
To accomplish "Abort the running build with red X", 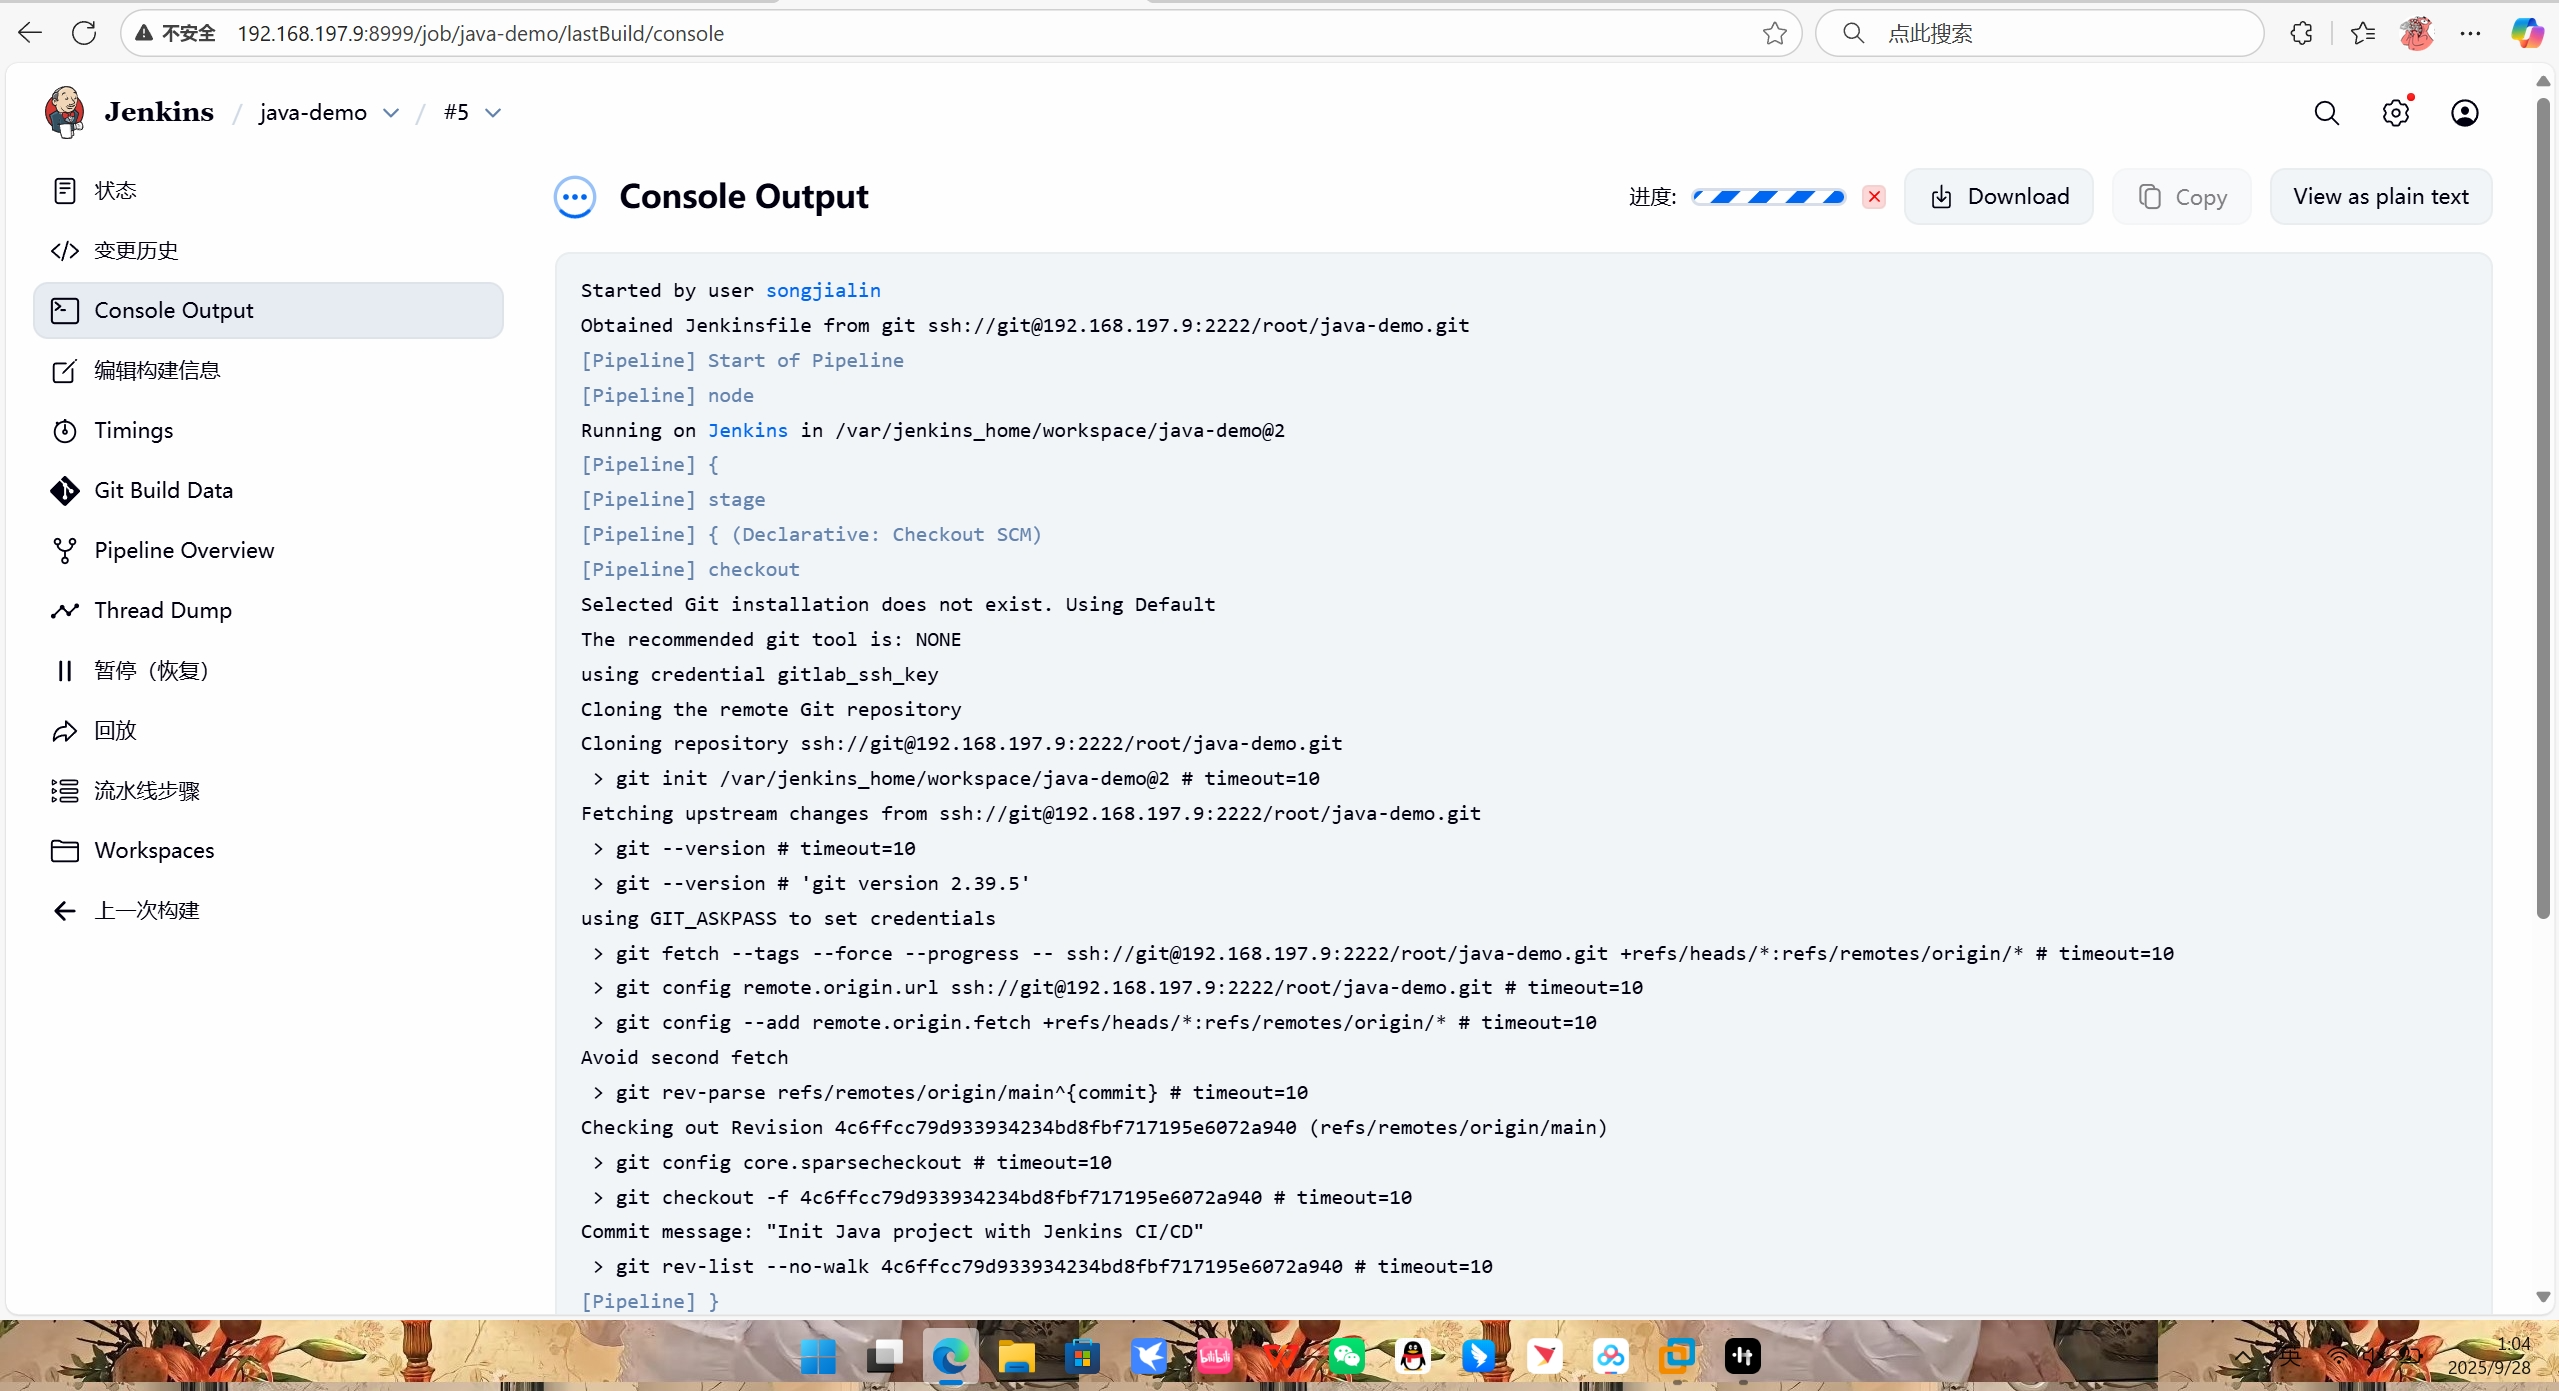I will point(1875,197).
